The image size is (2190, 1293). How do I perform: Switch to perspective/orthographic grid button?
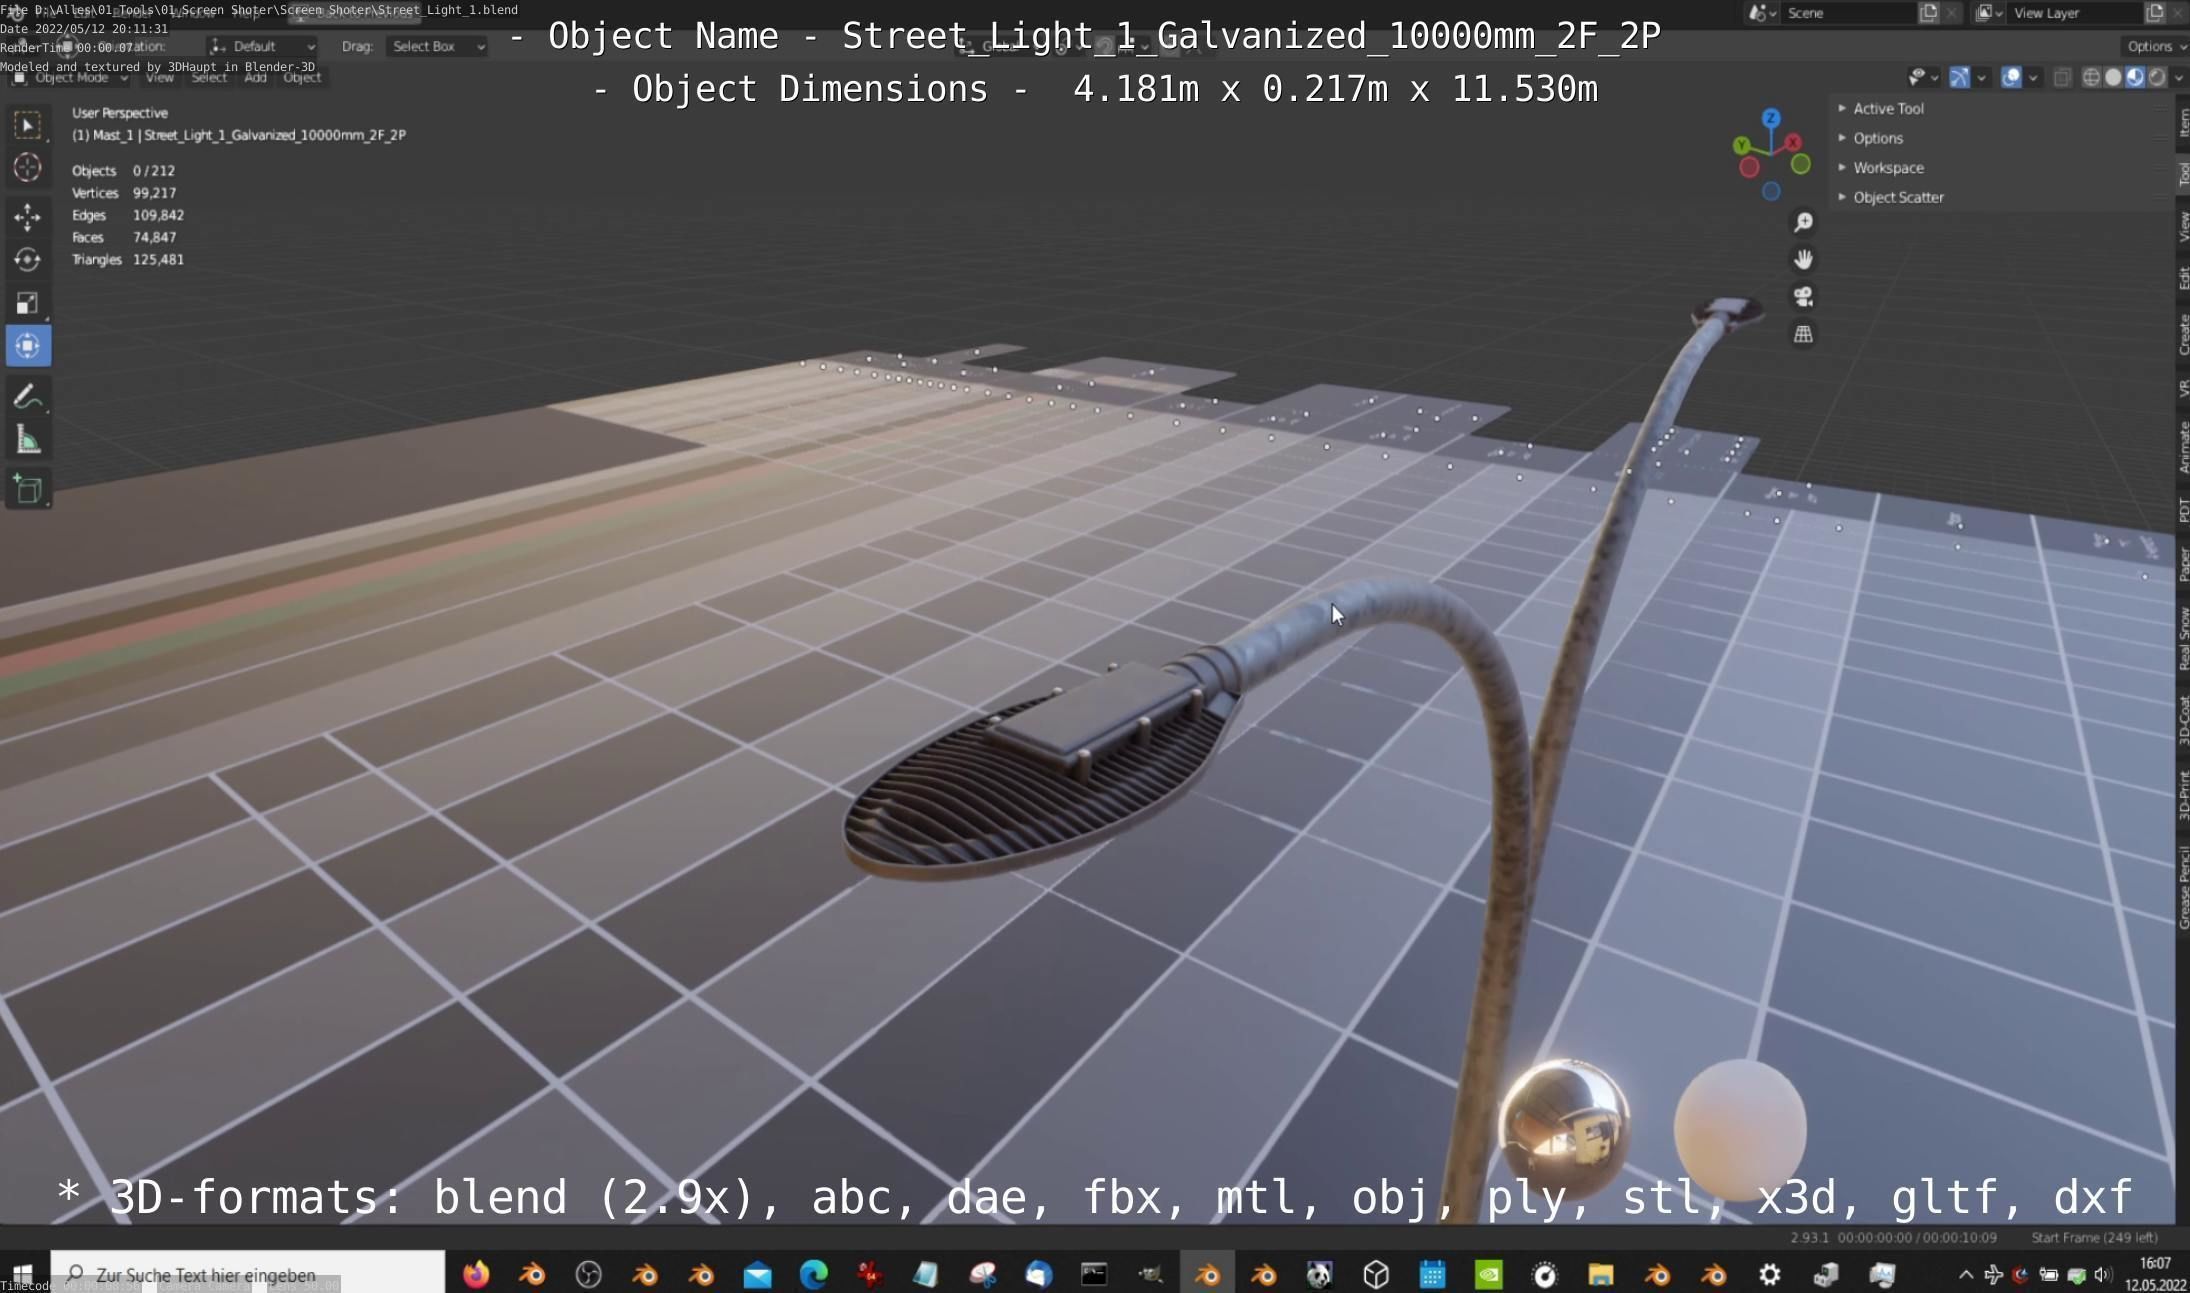1803,335
